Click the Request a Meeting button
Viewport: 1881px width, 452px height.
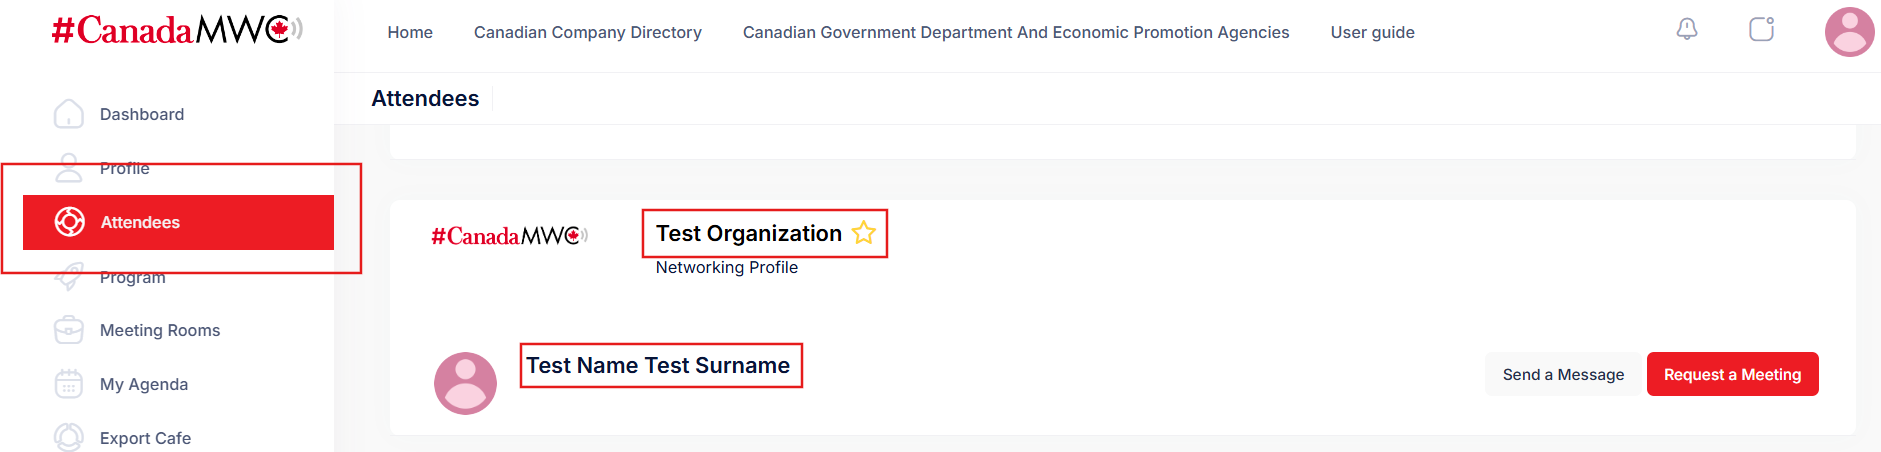1732,375
